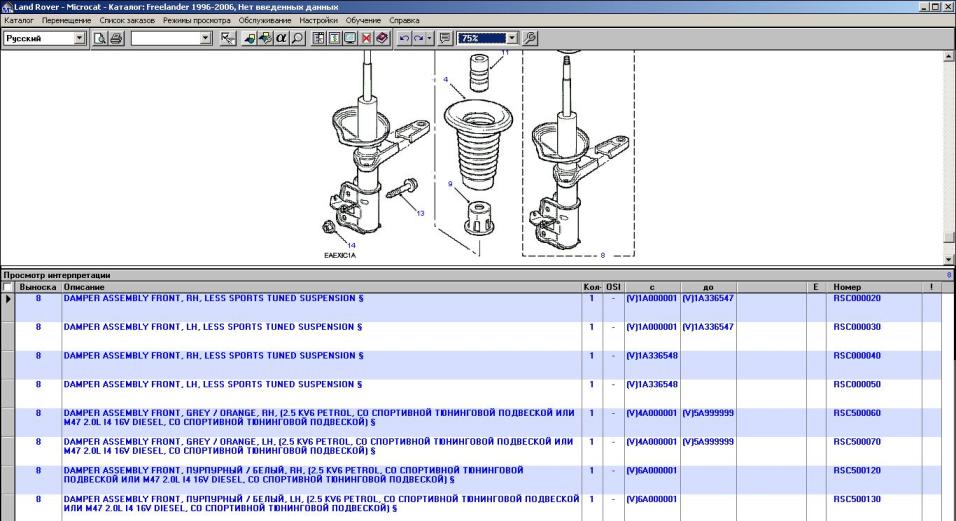Select part number RSC500130
The image size is (956, 521).
(x=857, y=498)
